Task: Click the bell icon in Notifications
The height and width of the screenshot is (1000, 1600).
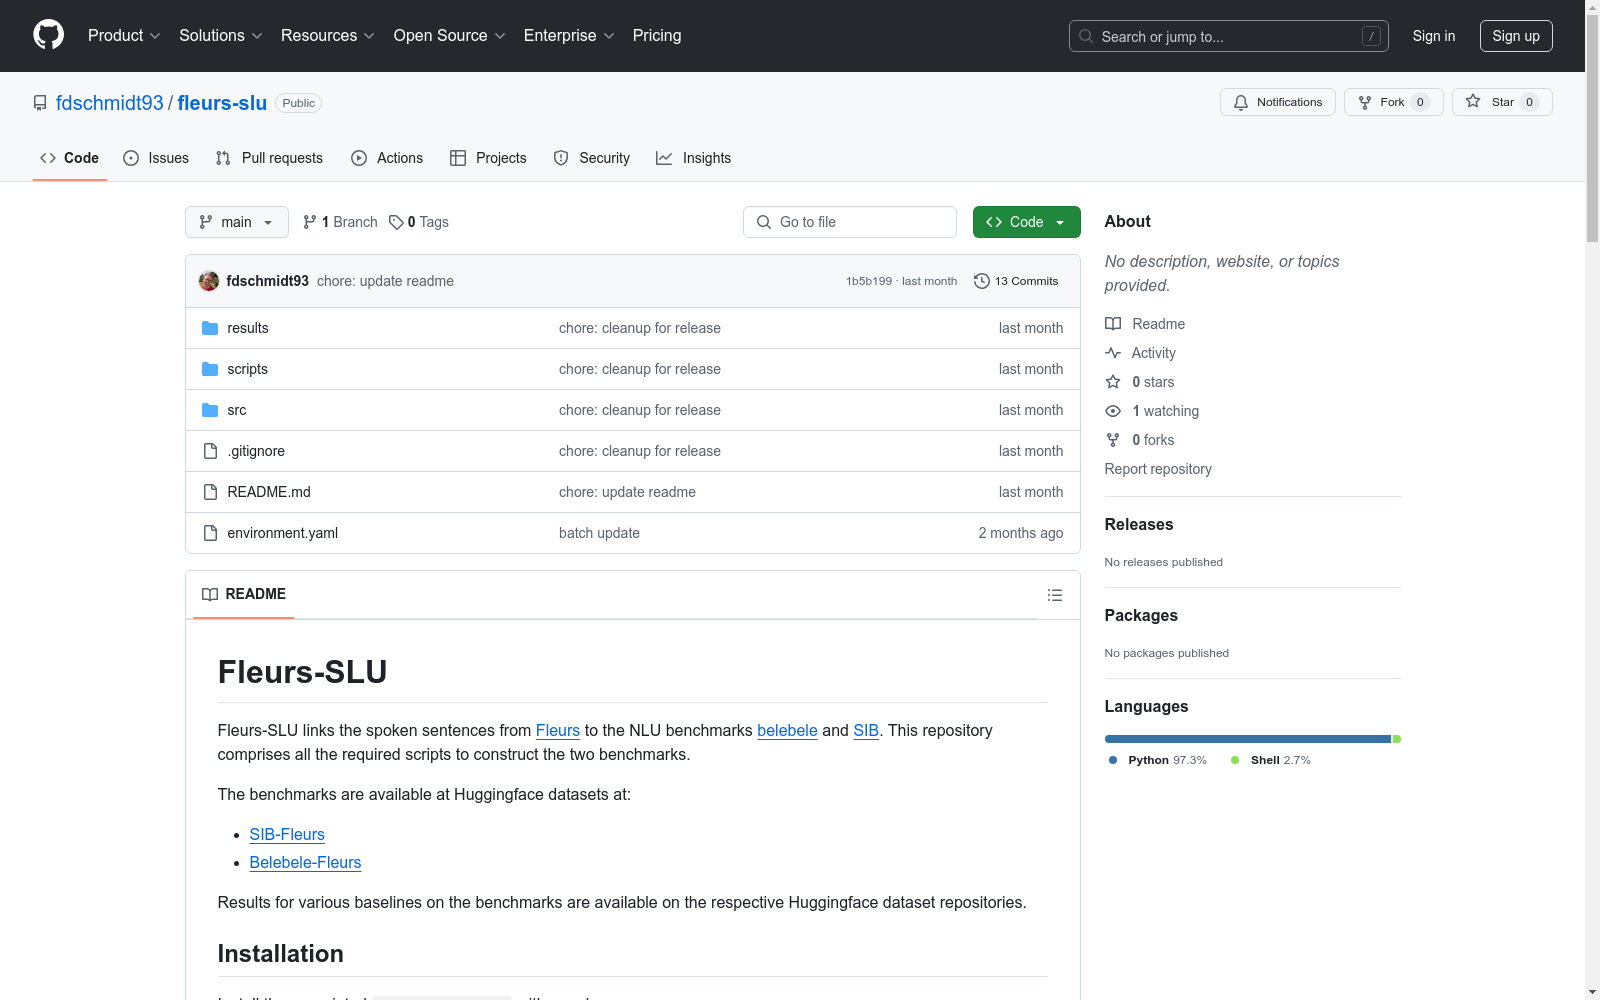Action: coord(1241,102)
